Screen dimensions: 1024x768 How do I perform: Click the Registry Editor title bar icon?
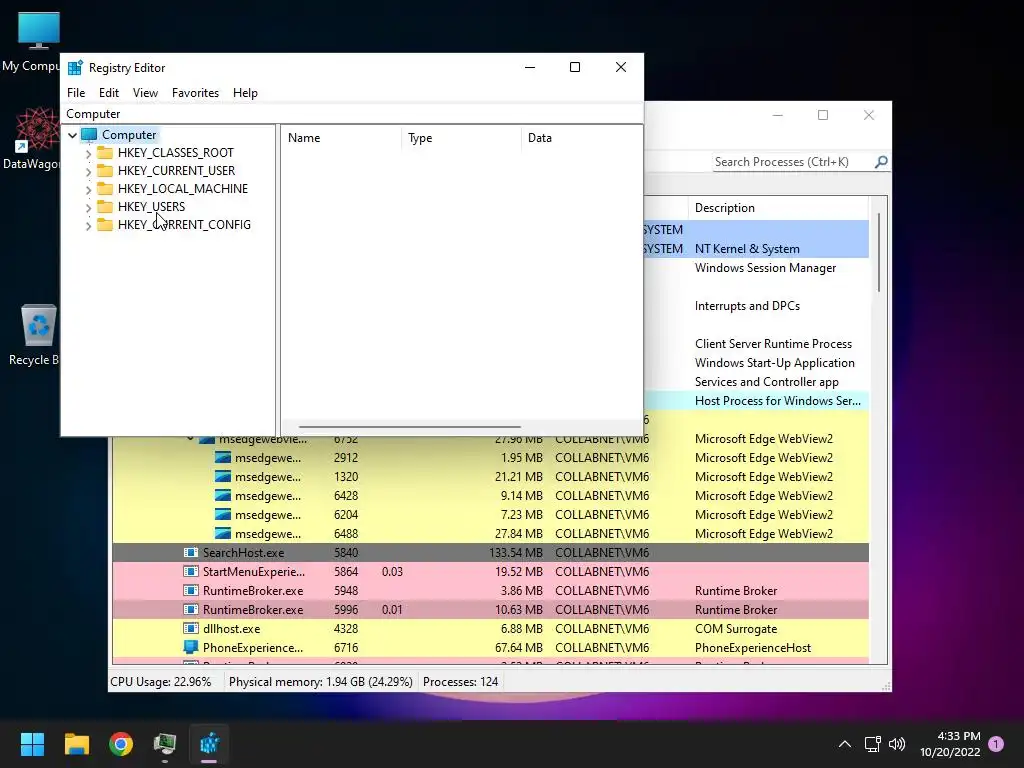click(76, 67)
